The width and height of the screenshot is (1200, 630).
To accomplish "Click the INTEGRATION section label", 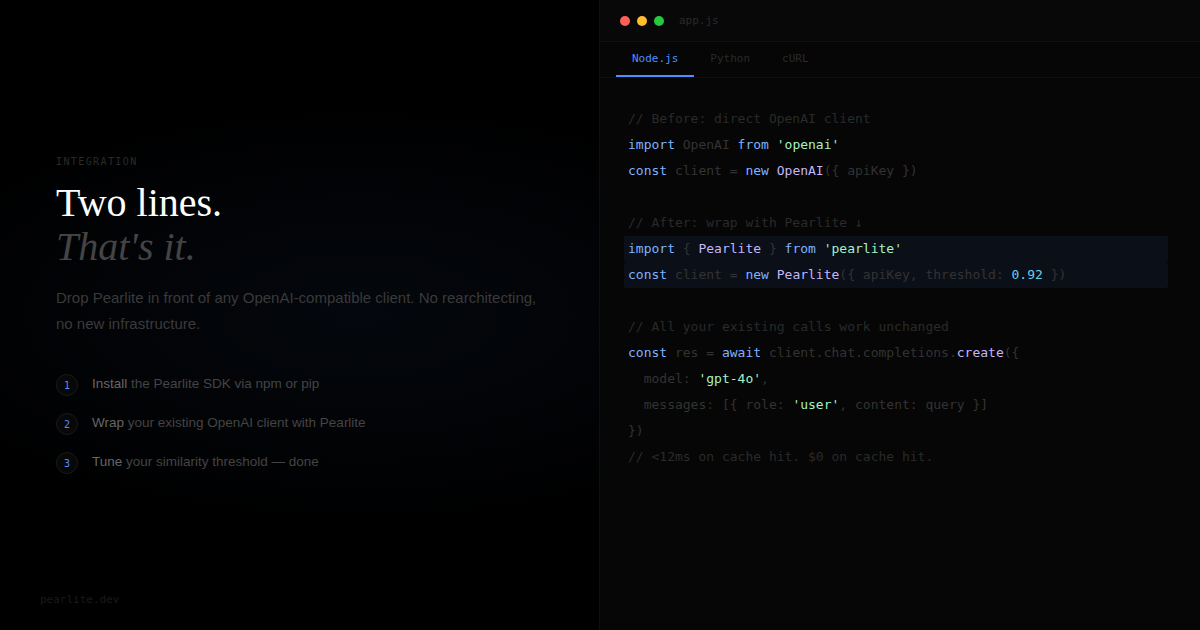I will coord(97,162).
